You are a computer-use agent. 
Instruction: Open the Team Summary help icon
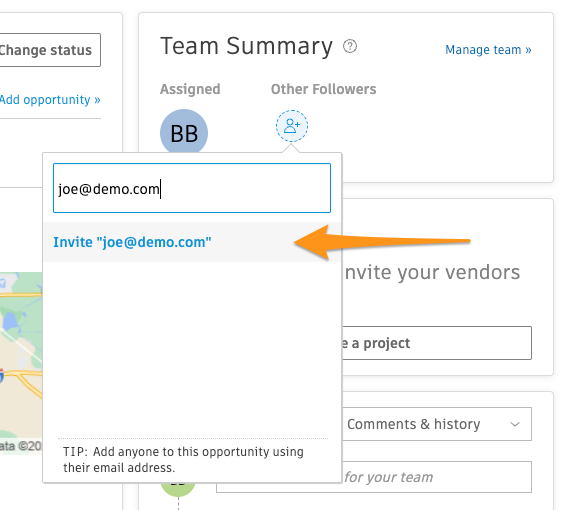tap(350, 46)
